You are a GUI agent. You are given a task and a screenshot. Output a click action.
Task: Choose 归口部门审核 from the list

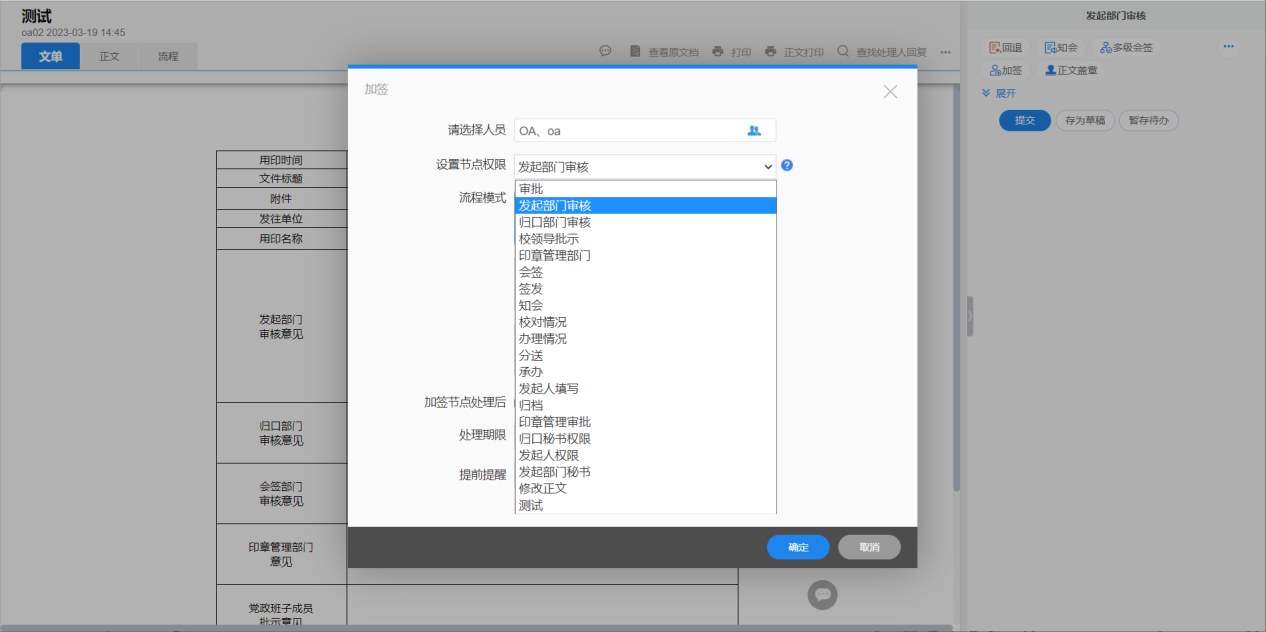pyautogui.click(x=645, y=222)
